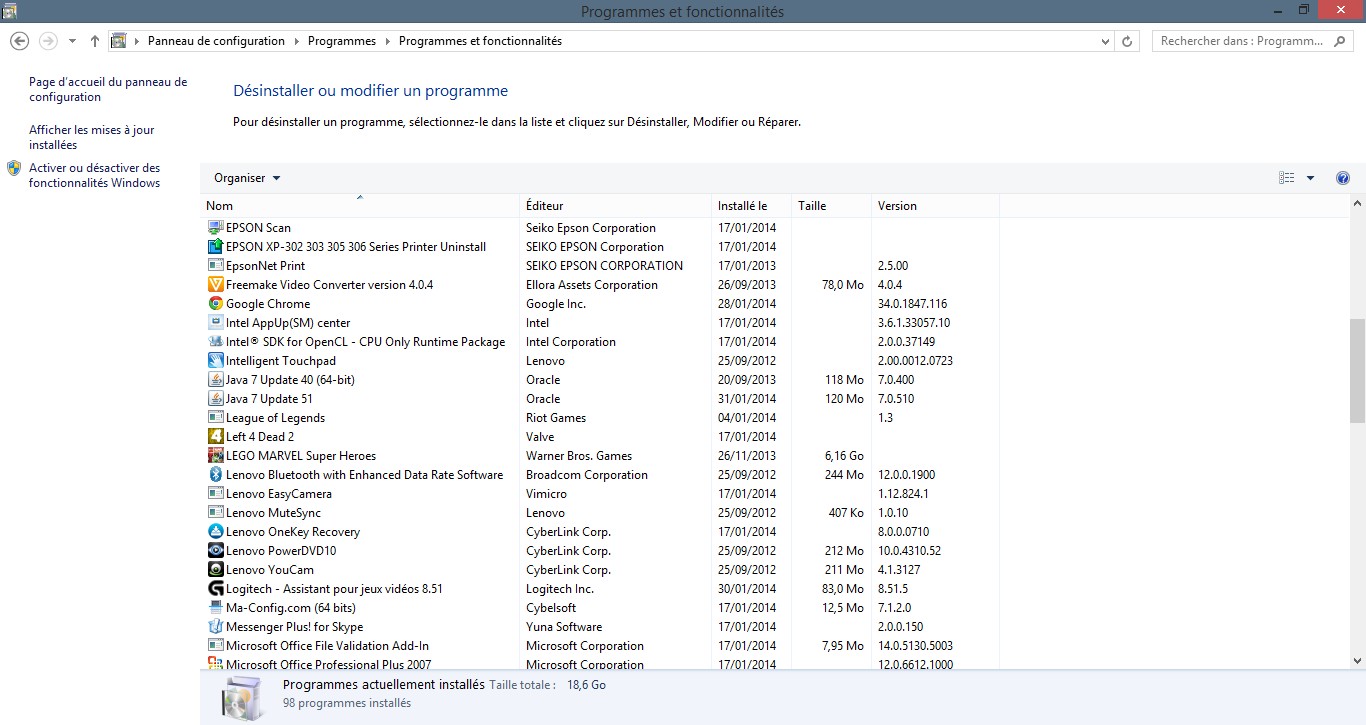Viewport: 1366px width, 725px height.
Task: Click the Warner Bros. Games publisher cell
Action: [579, 456]
